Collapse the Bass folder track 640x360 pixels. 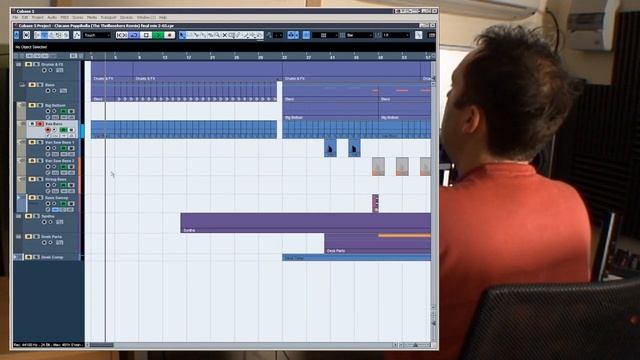(x=22, y=85)
